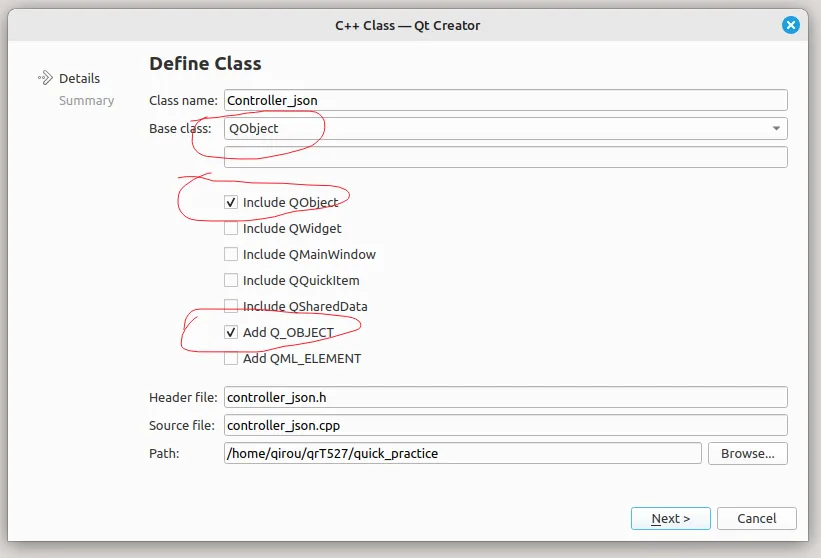Close the C++ Class dialog
Viewport: 821px width, 558px height.
pos(791,25)
